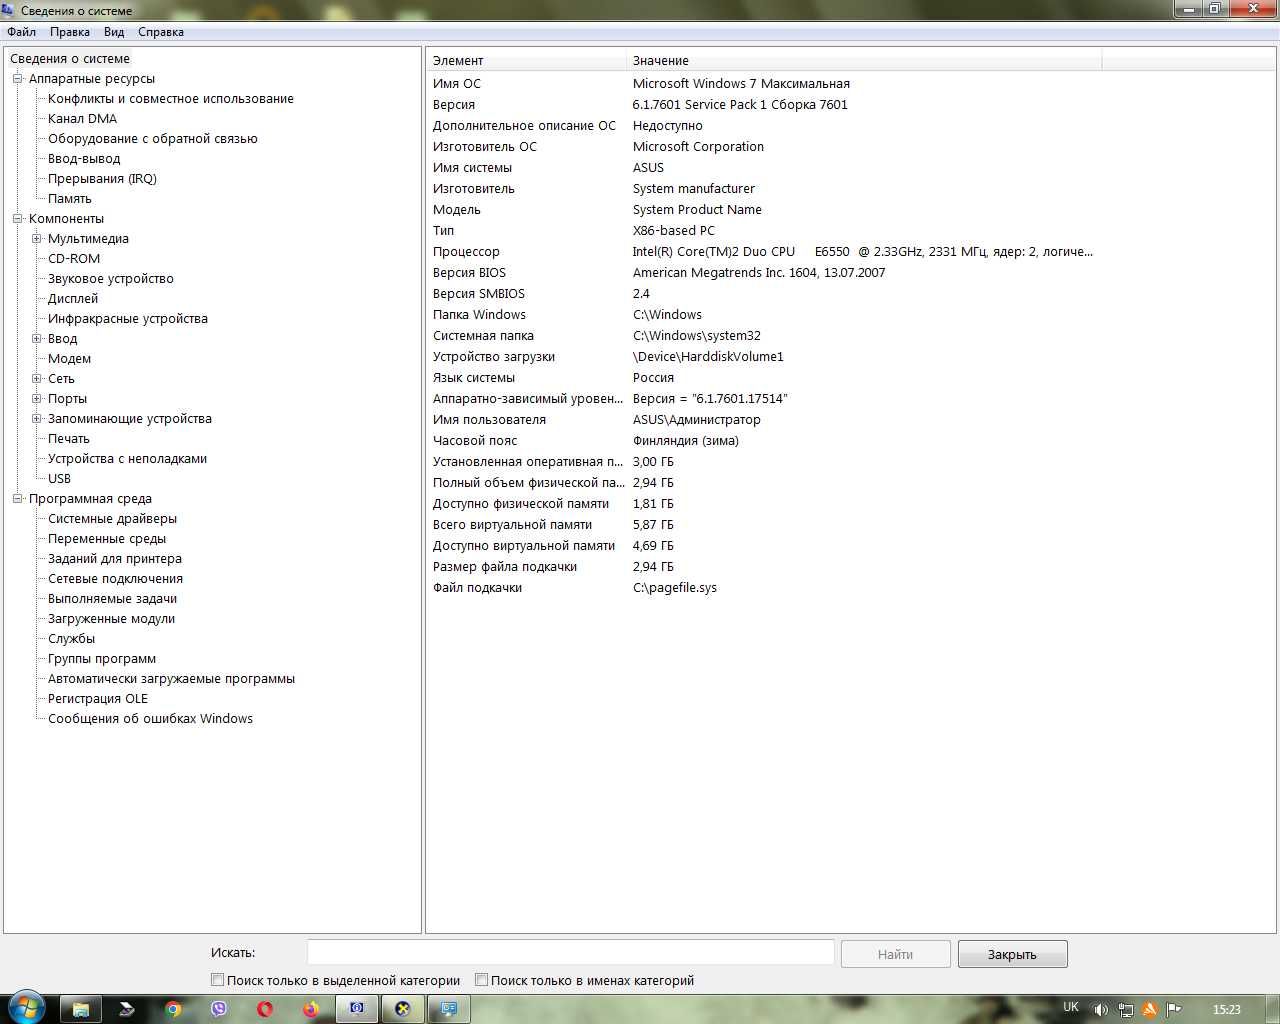Screen dimensions: 1280x1024
Task: Select 'Сетевые подключения' in the tree
Action: pyautogui.click(x=115, y=579)
